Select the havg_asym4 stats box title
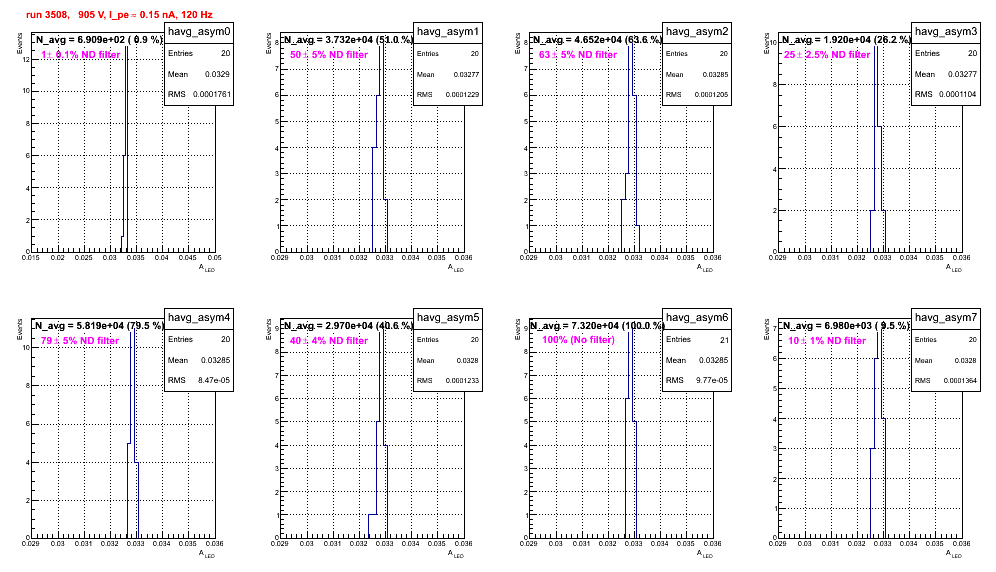Viewport: 996px width, 572px height. click(x=199, y=317)
